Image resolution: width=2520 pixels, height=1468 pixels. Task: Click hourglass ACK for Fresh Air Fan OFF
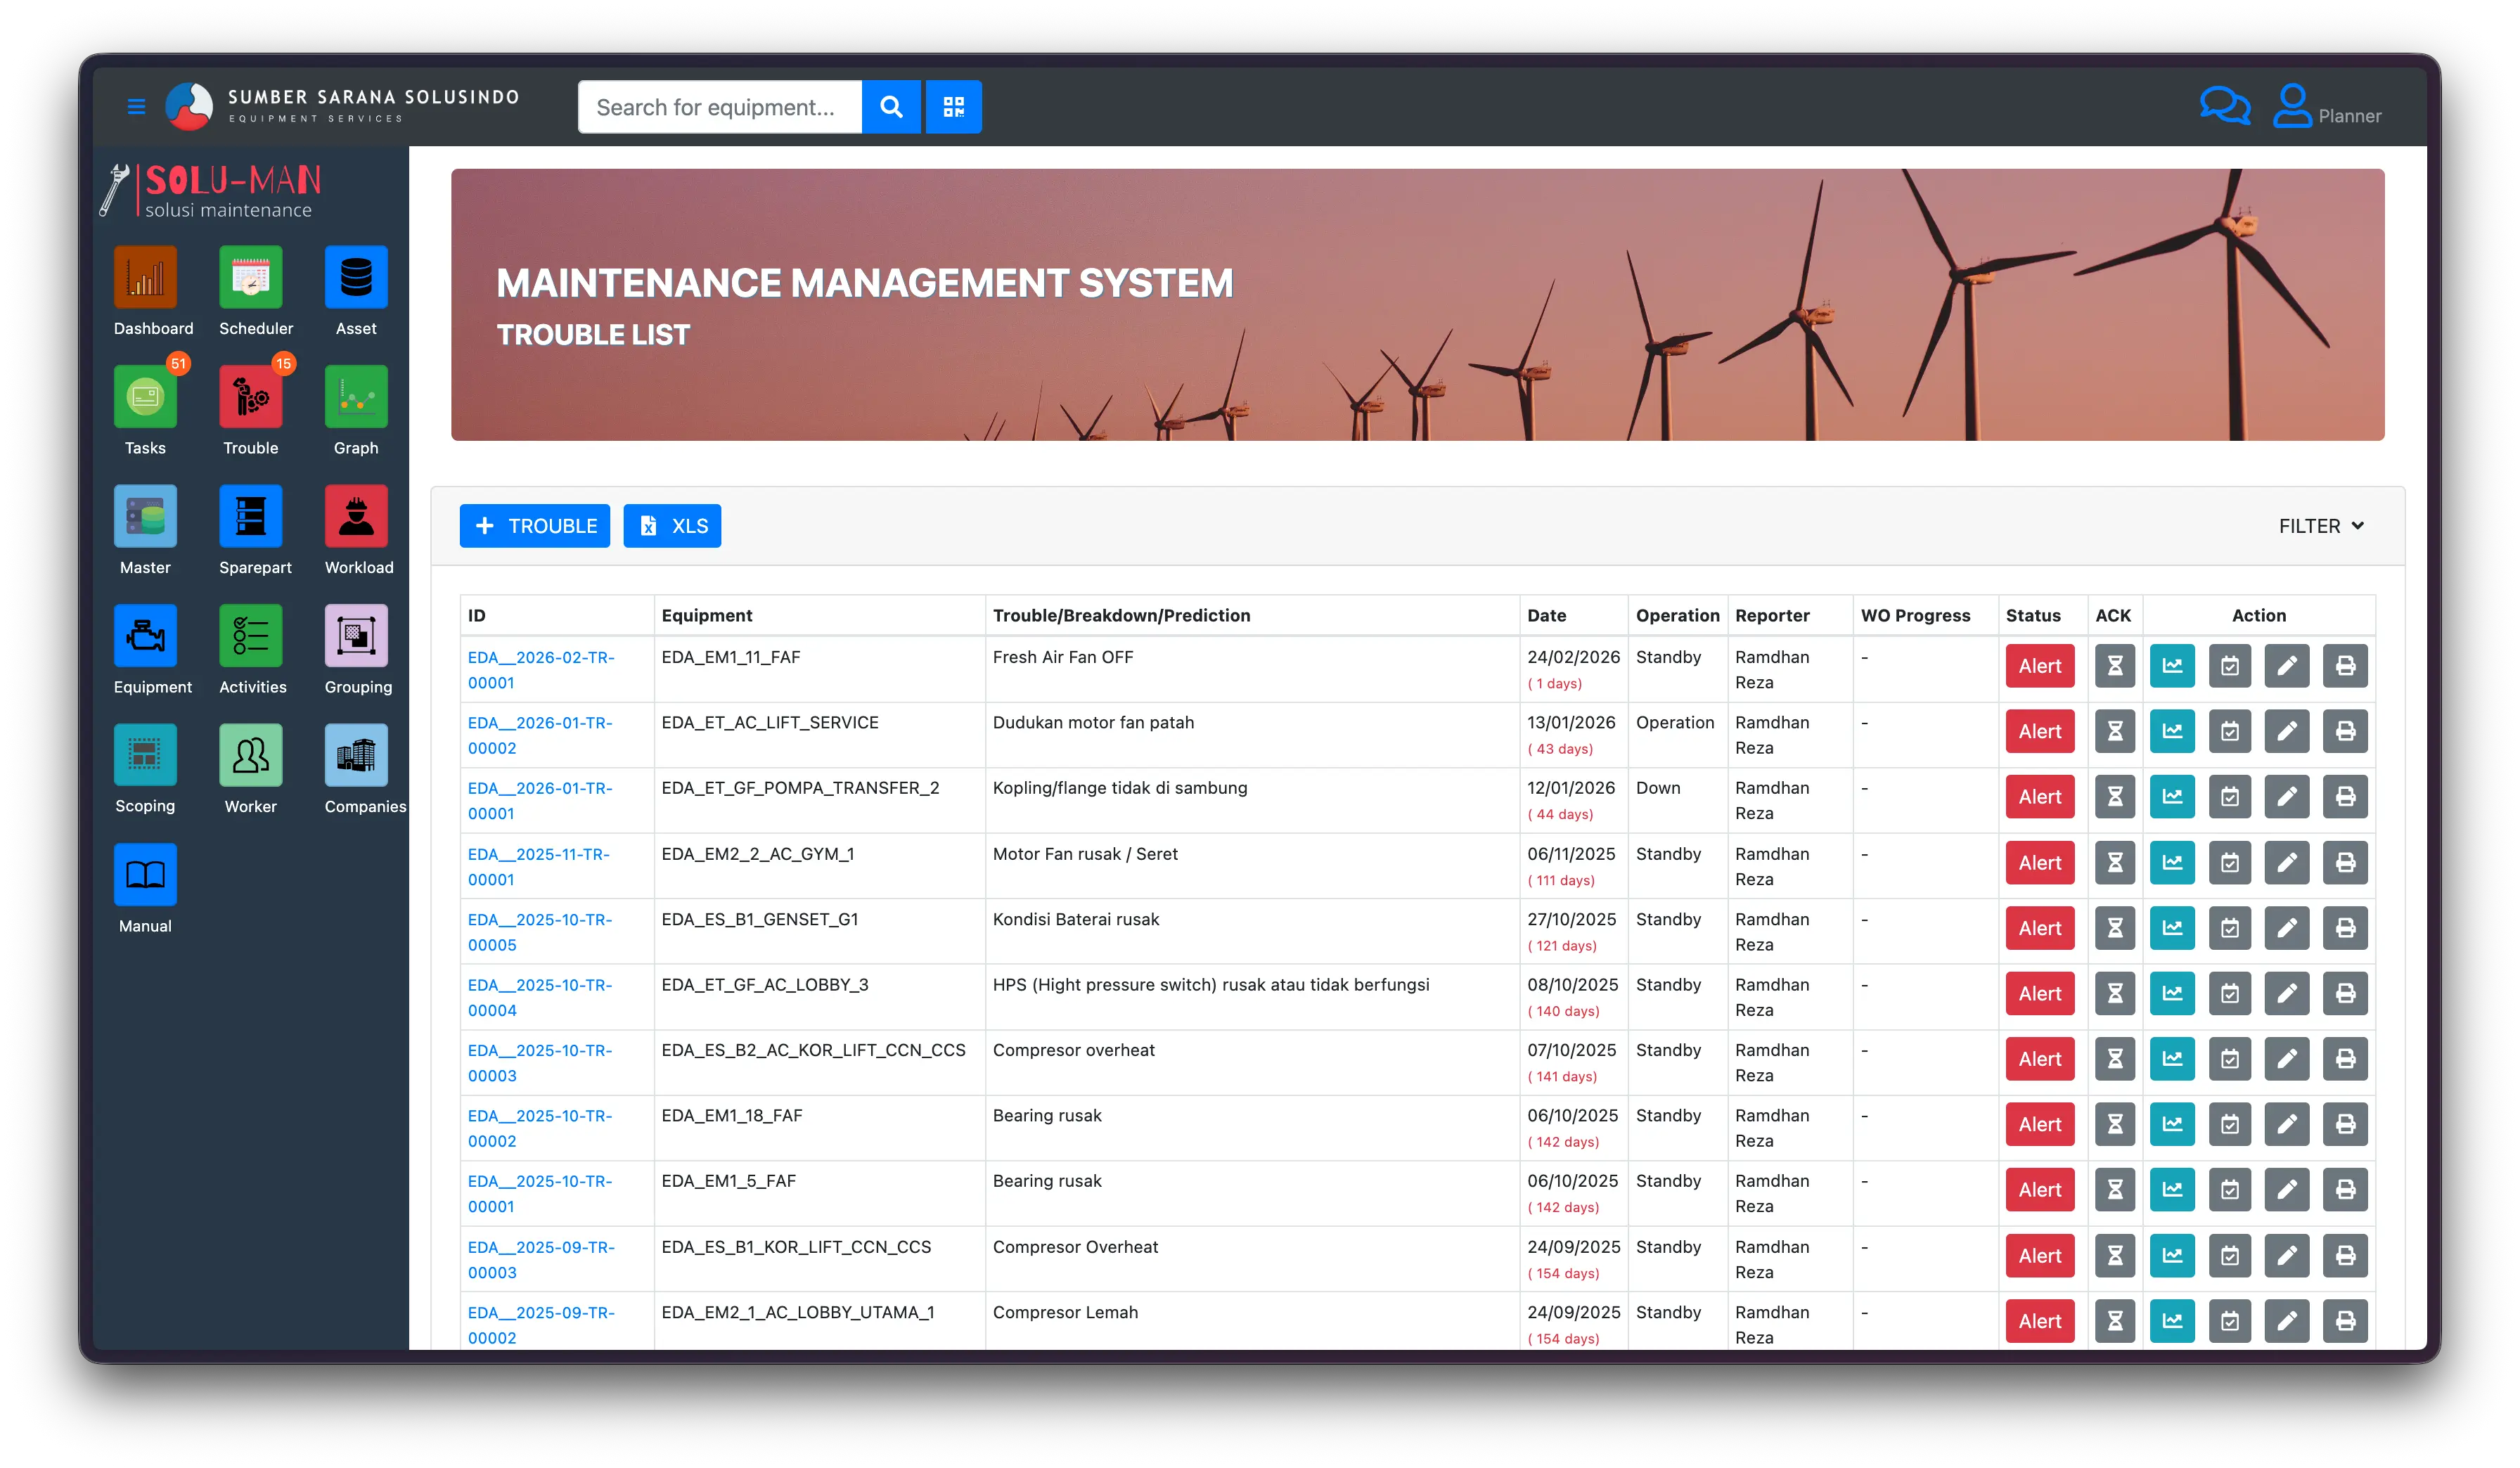2114,666
